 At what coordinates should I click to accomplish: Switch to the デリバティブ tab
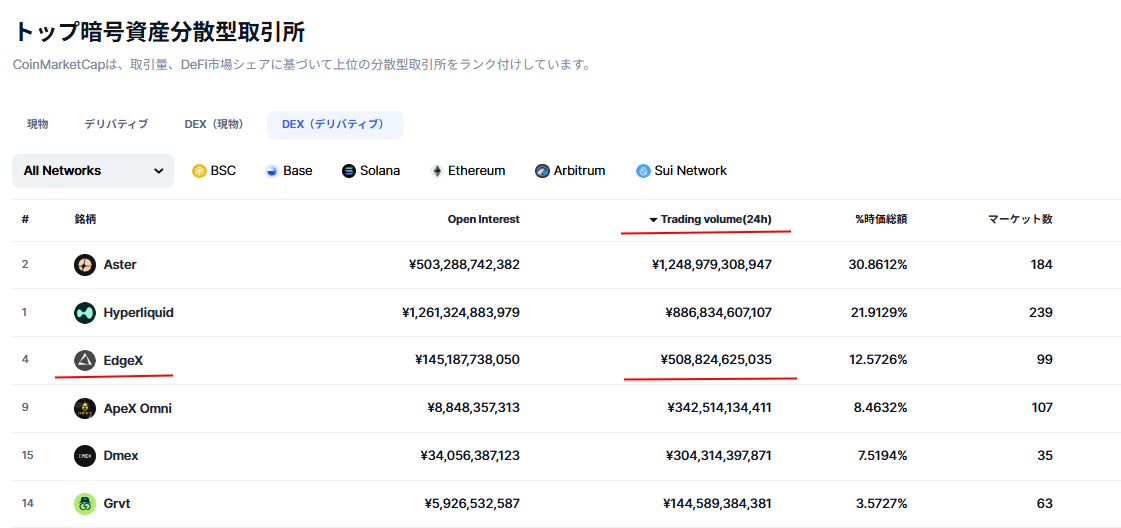click(x=116, y=124)
